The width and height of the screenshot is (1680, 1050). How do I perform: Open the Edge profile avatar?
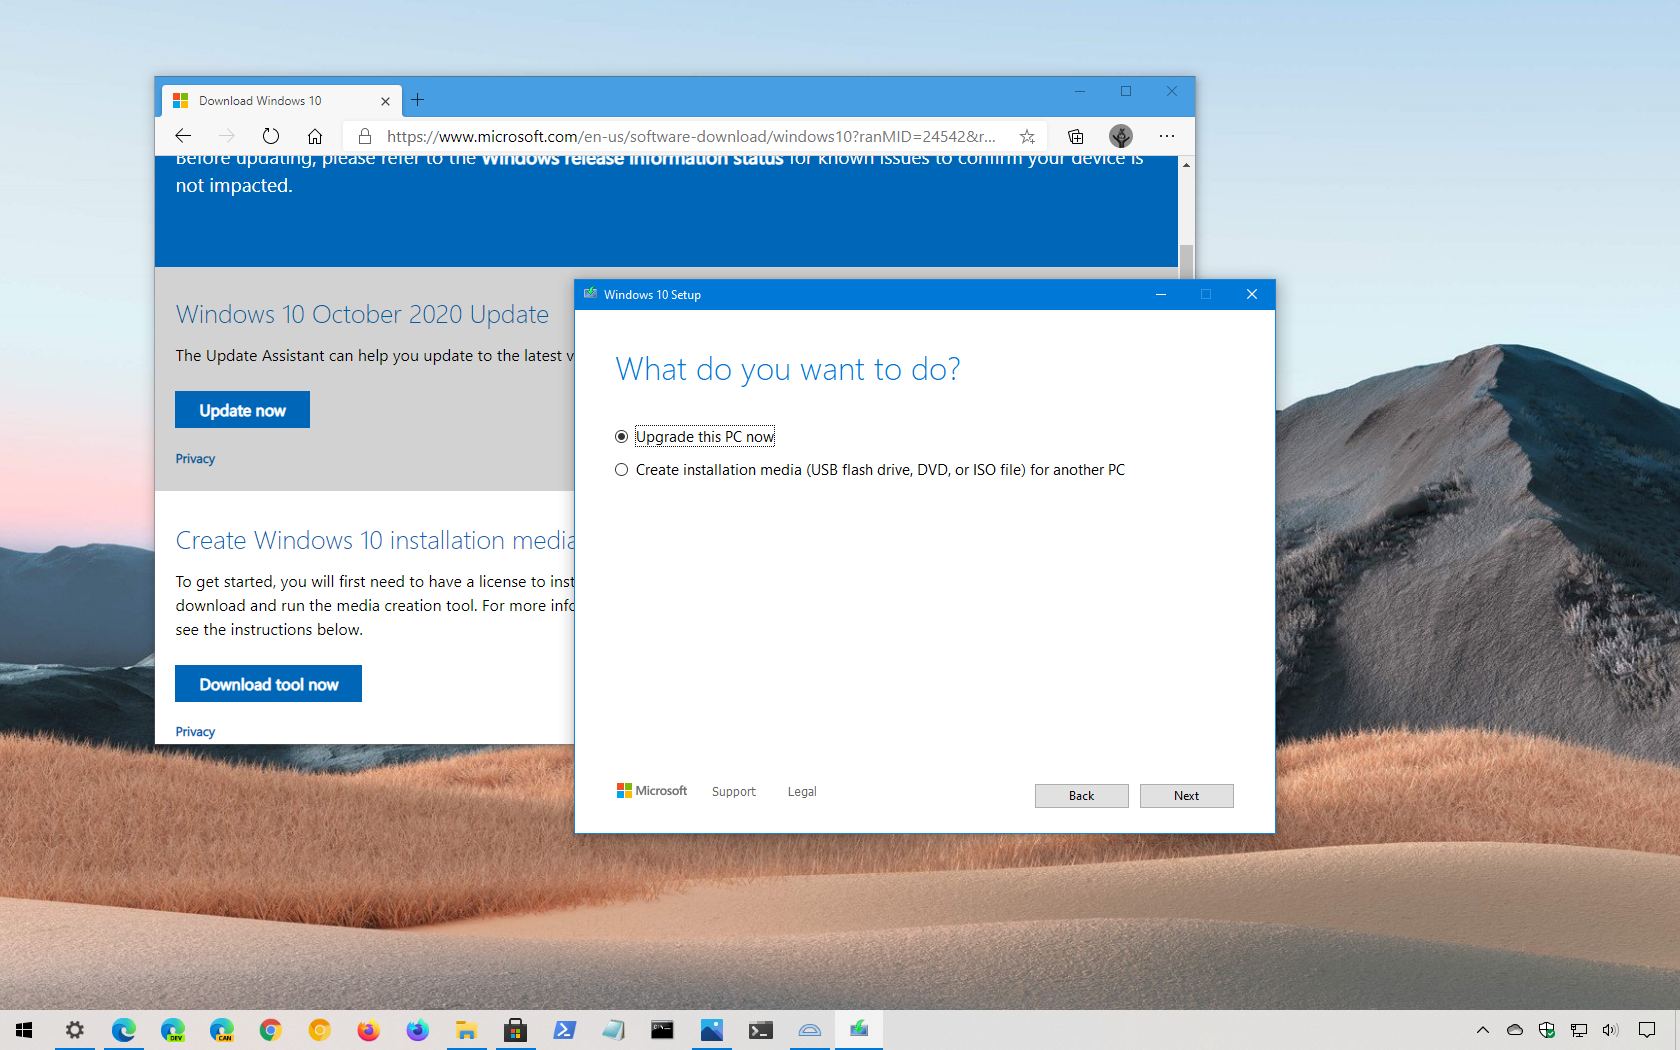[1121, 136]
